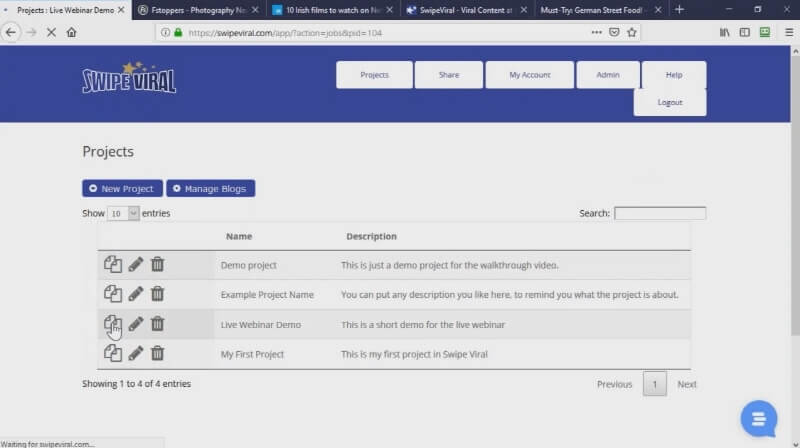Image resolution: width=800 pixels, height=448 pixels.
Task: Create a New Project
Action: tap(122, 188)
